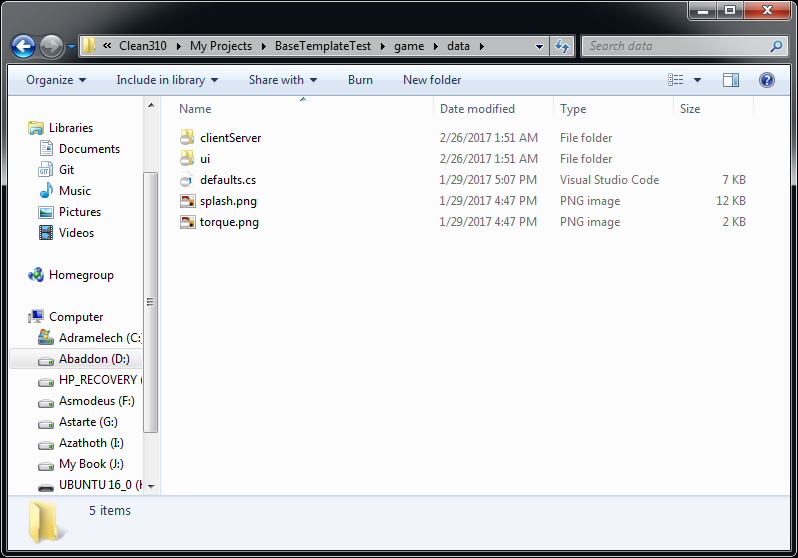Open the Git library

(x=66, y=170)
